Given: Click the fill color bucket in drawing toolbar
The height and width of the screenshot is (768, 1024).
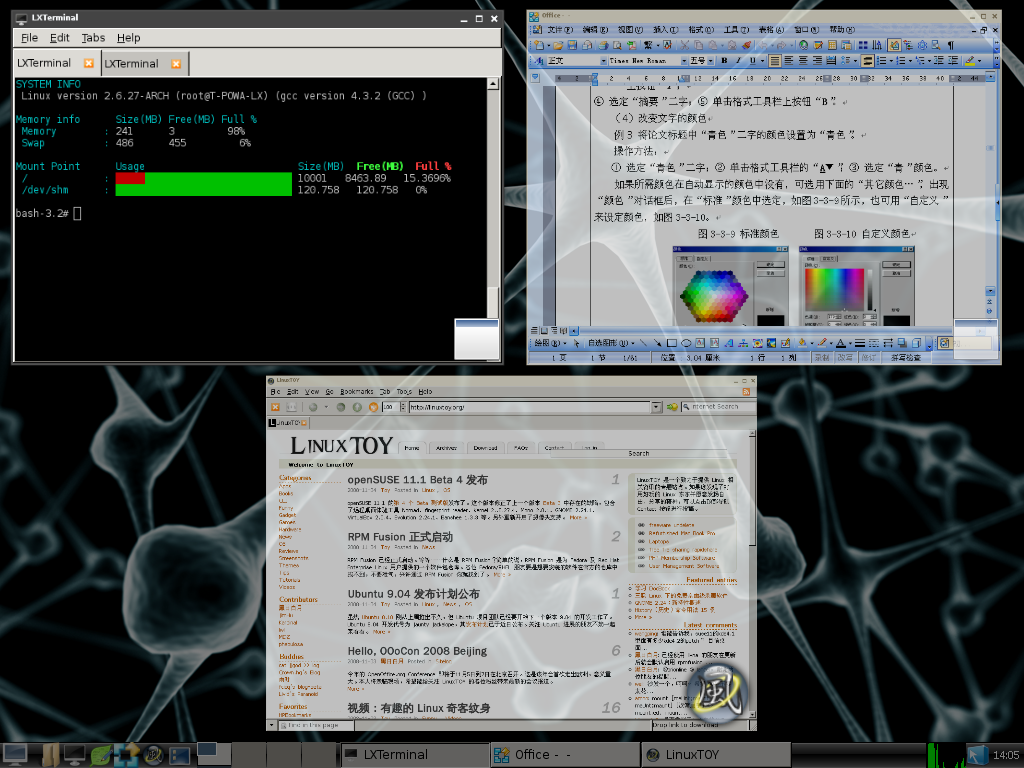Looking at the screenshot, I should click(x=802, y=343).
